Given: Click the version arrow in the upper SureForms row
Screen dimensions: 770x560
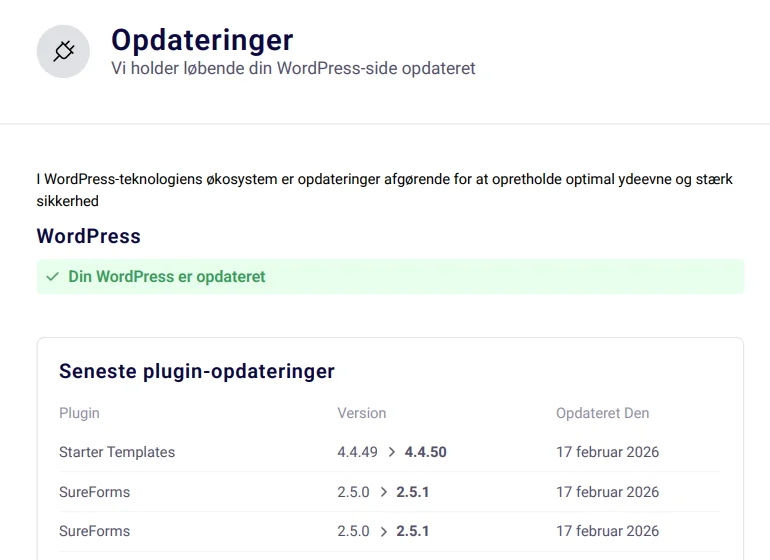Looking at the screenshot, I should [x=383, y=492].
